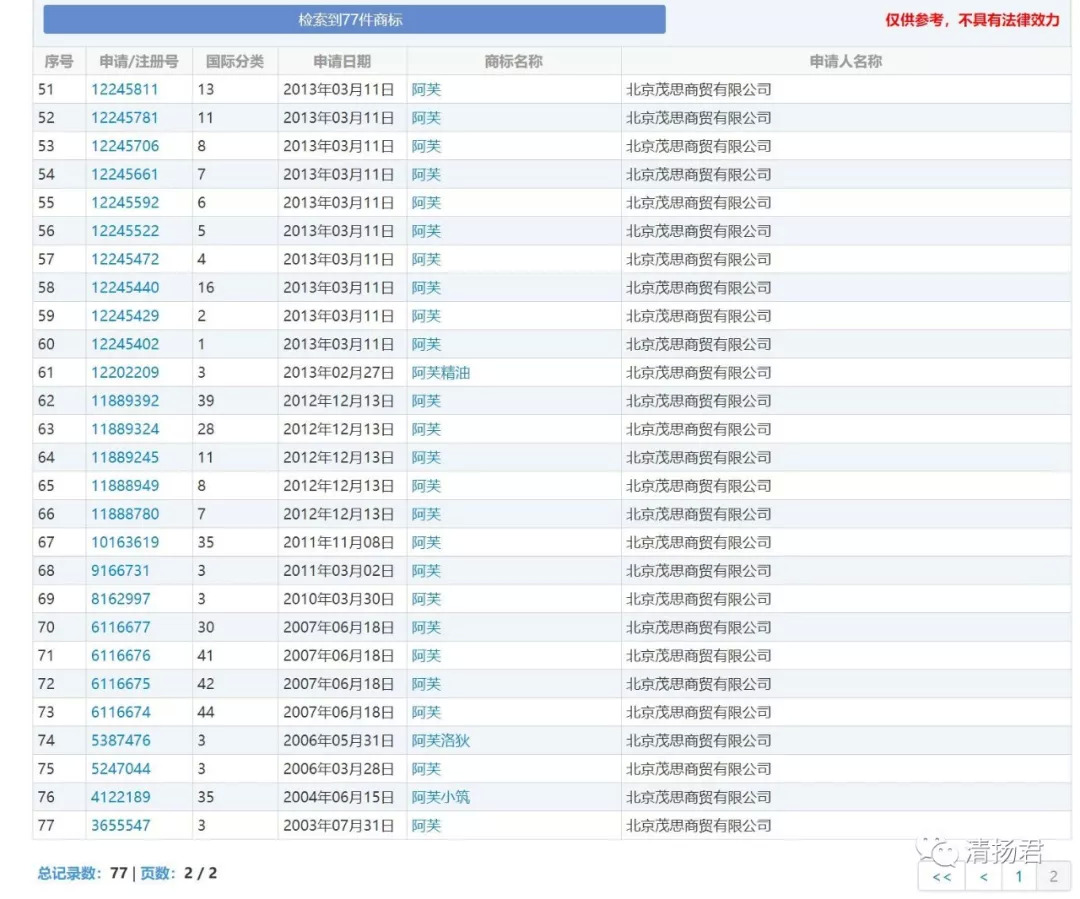Open registration number 3655547 link
The height and width of the screenshot is (899, 1080).
pos(120,825)
